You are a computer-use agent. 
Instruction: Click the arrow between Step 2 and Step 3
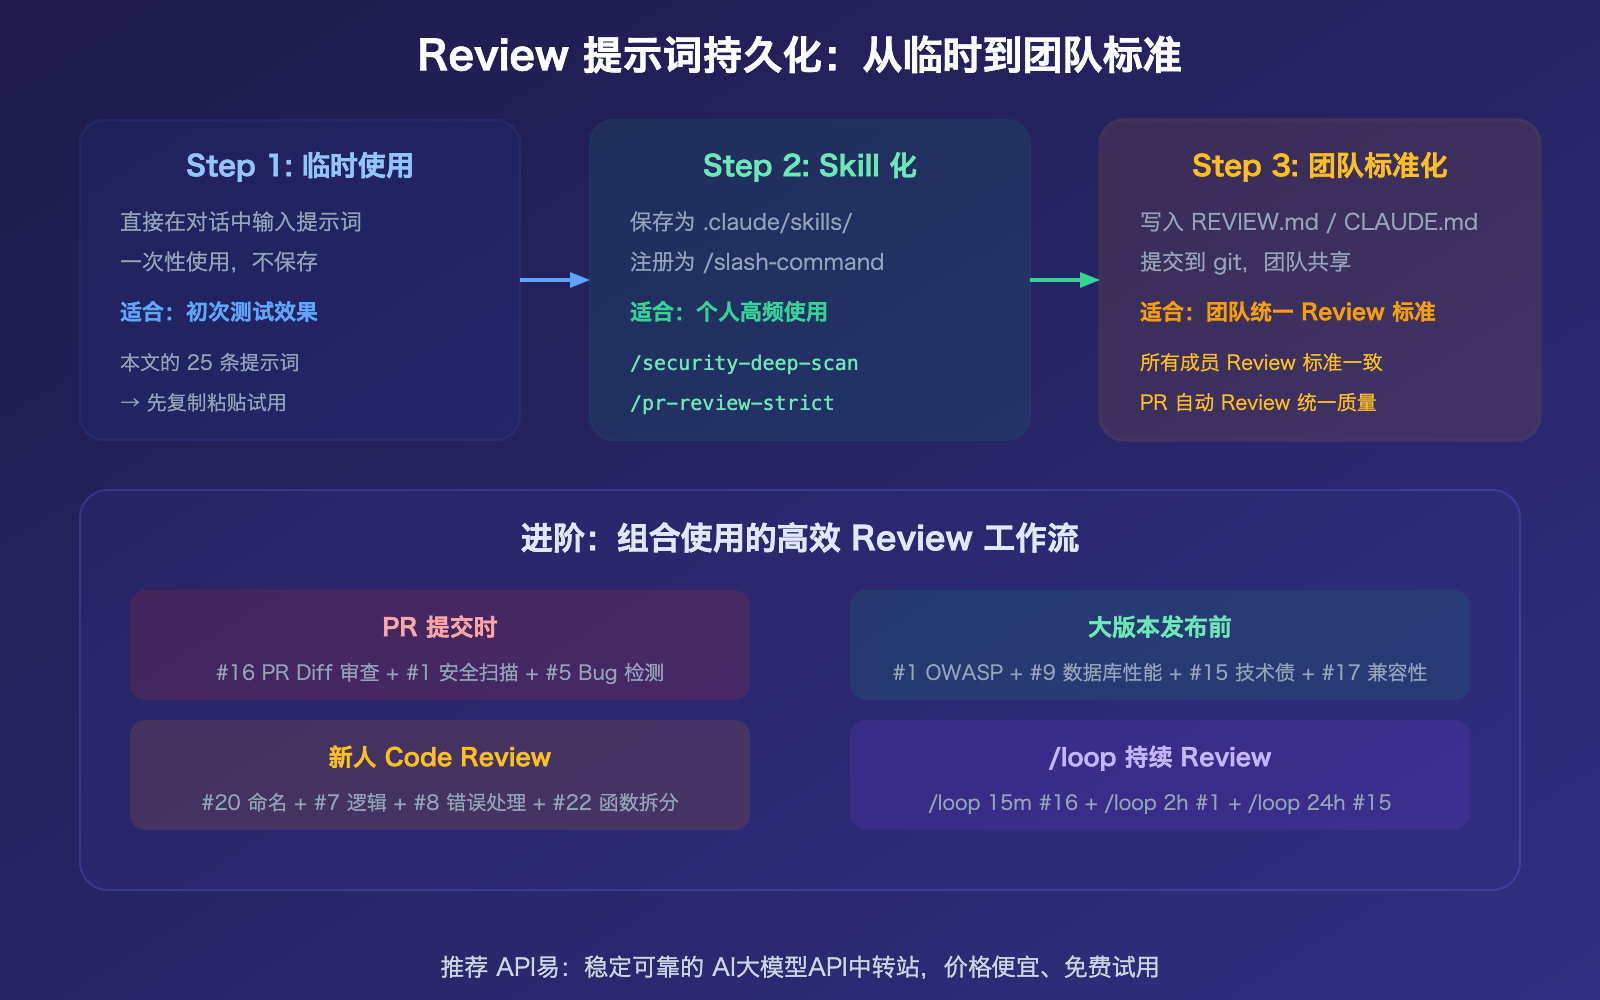click(x=1064, y=281)
